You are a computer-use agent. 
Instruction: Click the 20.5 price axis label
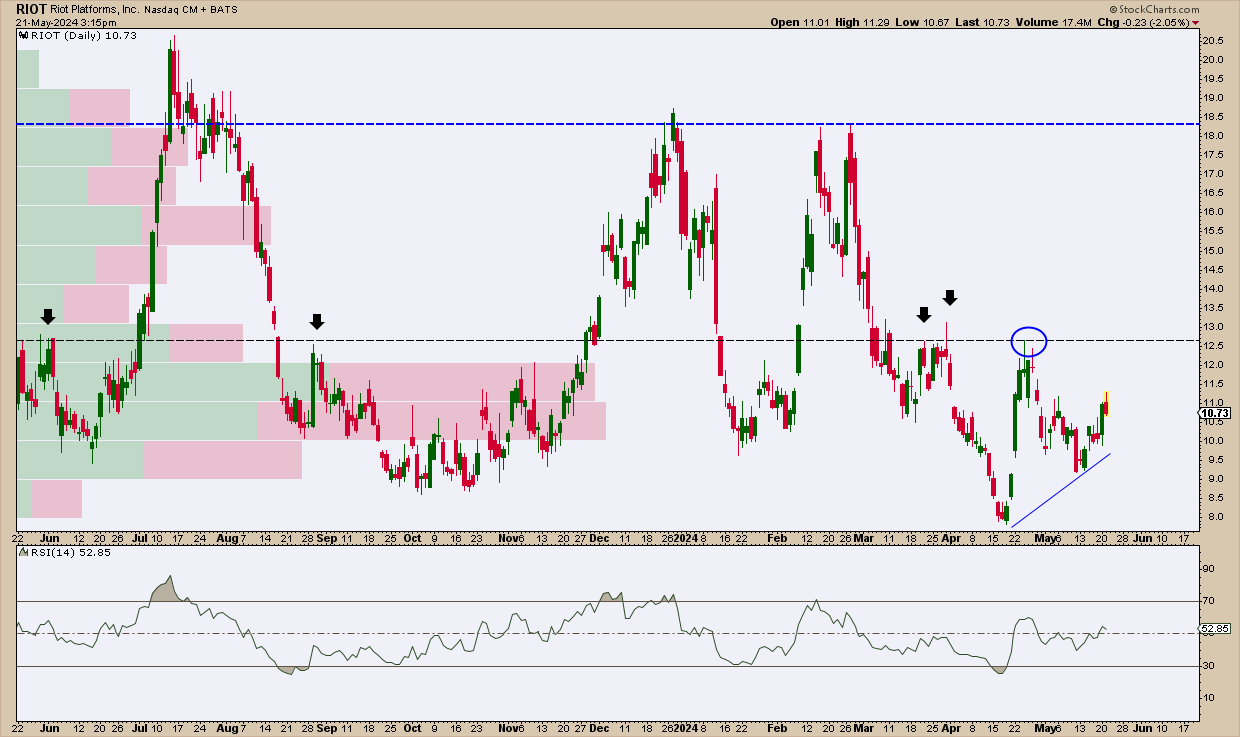[x=1213, y=41]
